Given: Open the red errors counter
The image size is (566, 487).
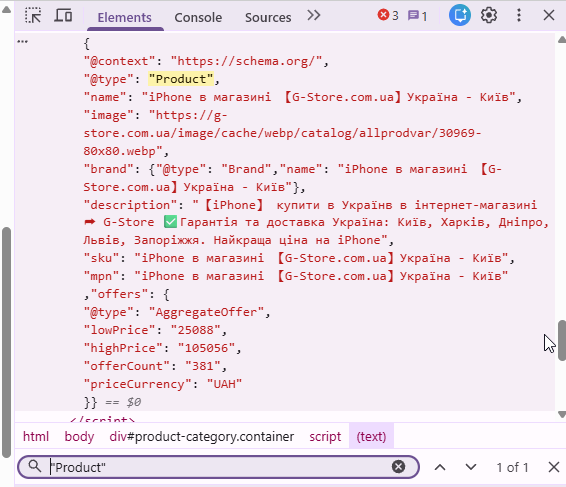Looking at the screenshot, I should click(x=388, y=16).
